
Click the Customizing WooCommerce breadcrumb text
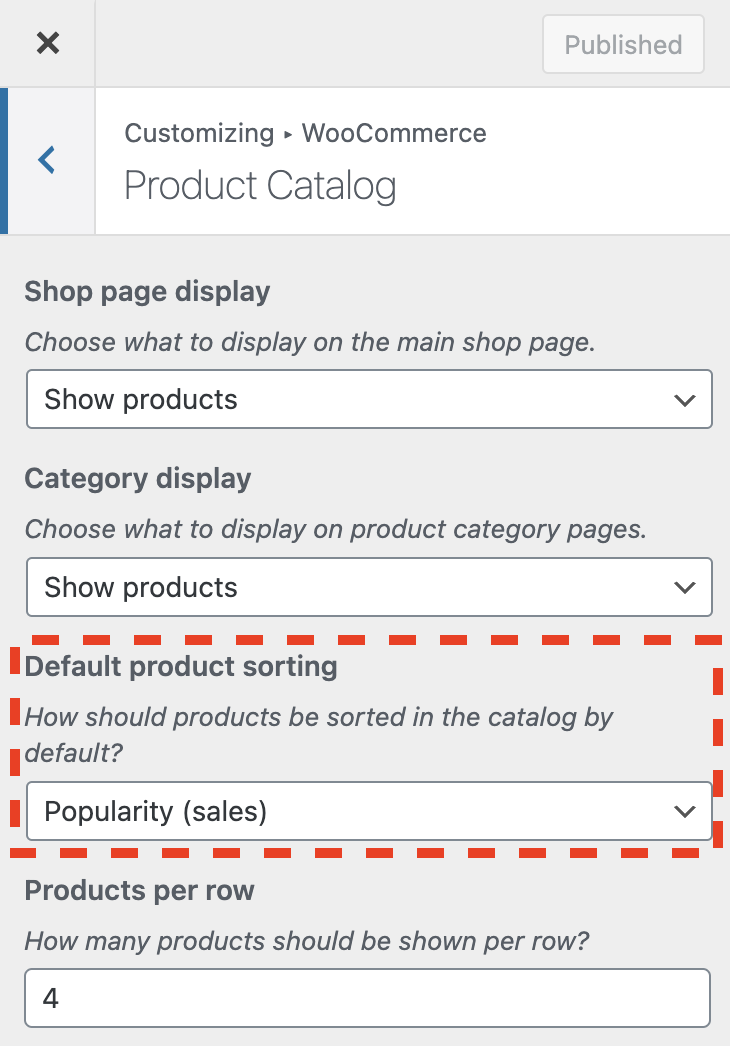[306, 133]
